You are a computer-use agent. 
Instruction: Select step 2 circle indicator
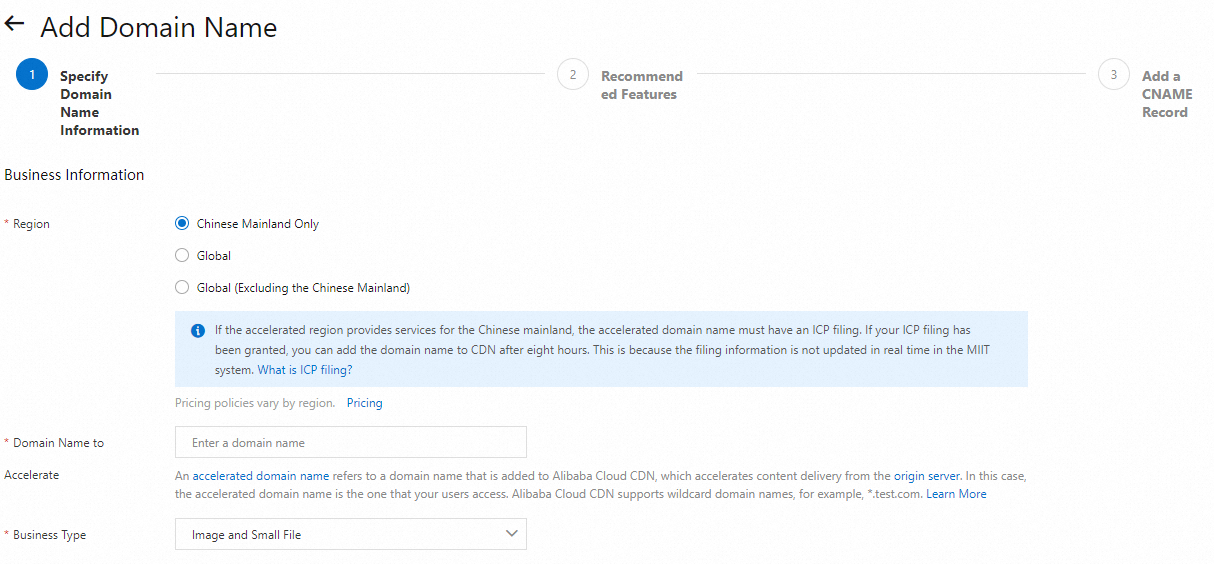pyautogui.click(x=573, y=75)
